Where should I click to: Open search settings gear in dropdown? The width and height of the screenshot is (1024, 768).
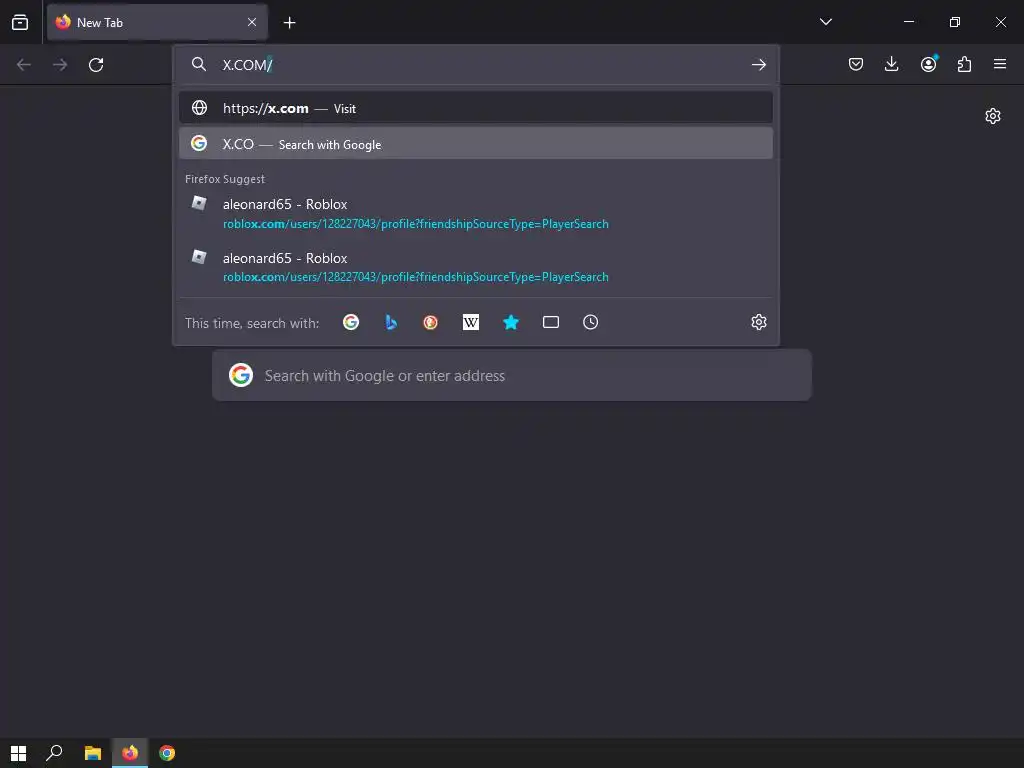point(758,322)
